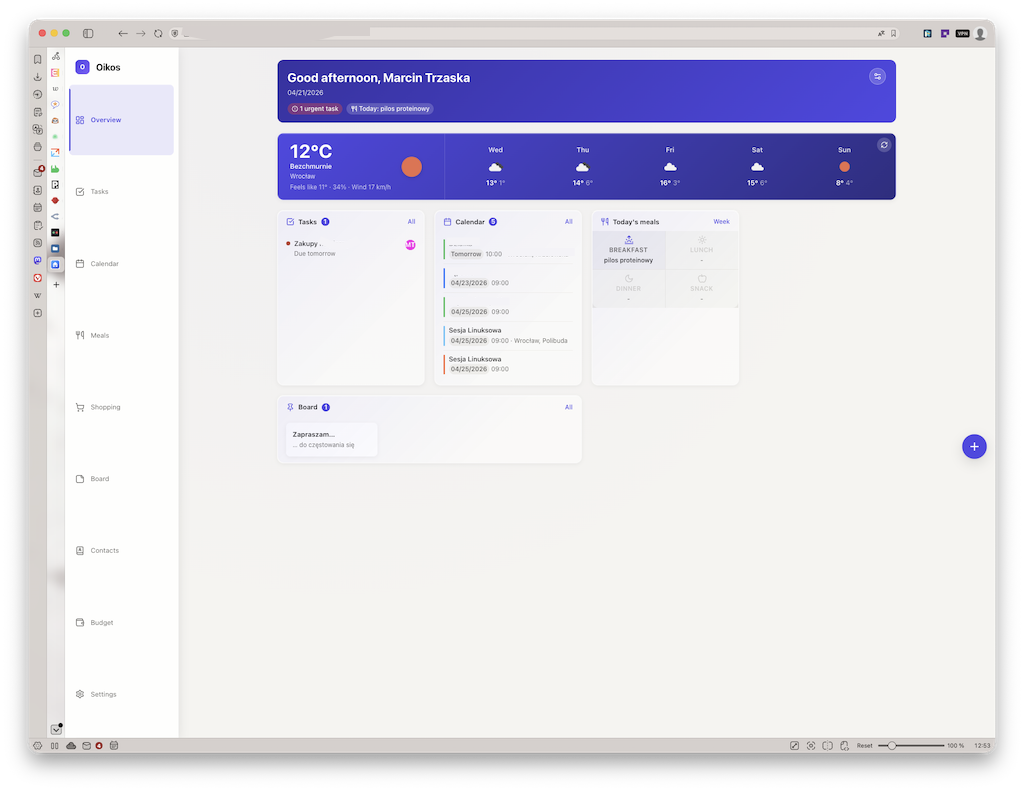Open the user profile avatar

tap(980, 34)
